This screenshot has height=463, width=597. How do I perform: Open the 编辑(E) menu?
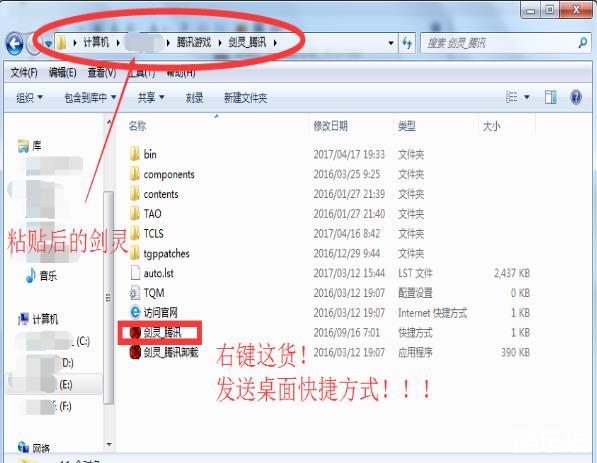(x=62, y=72)
